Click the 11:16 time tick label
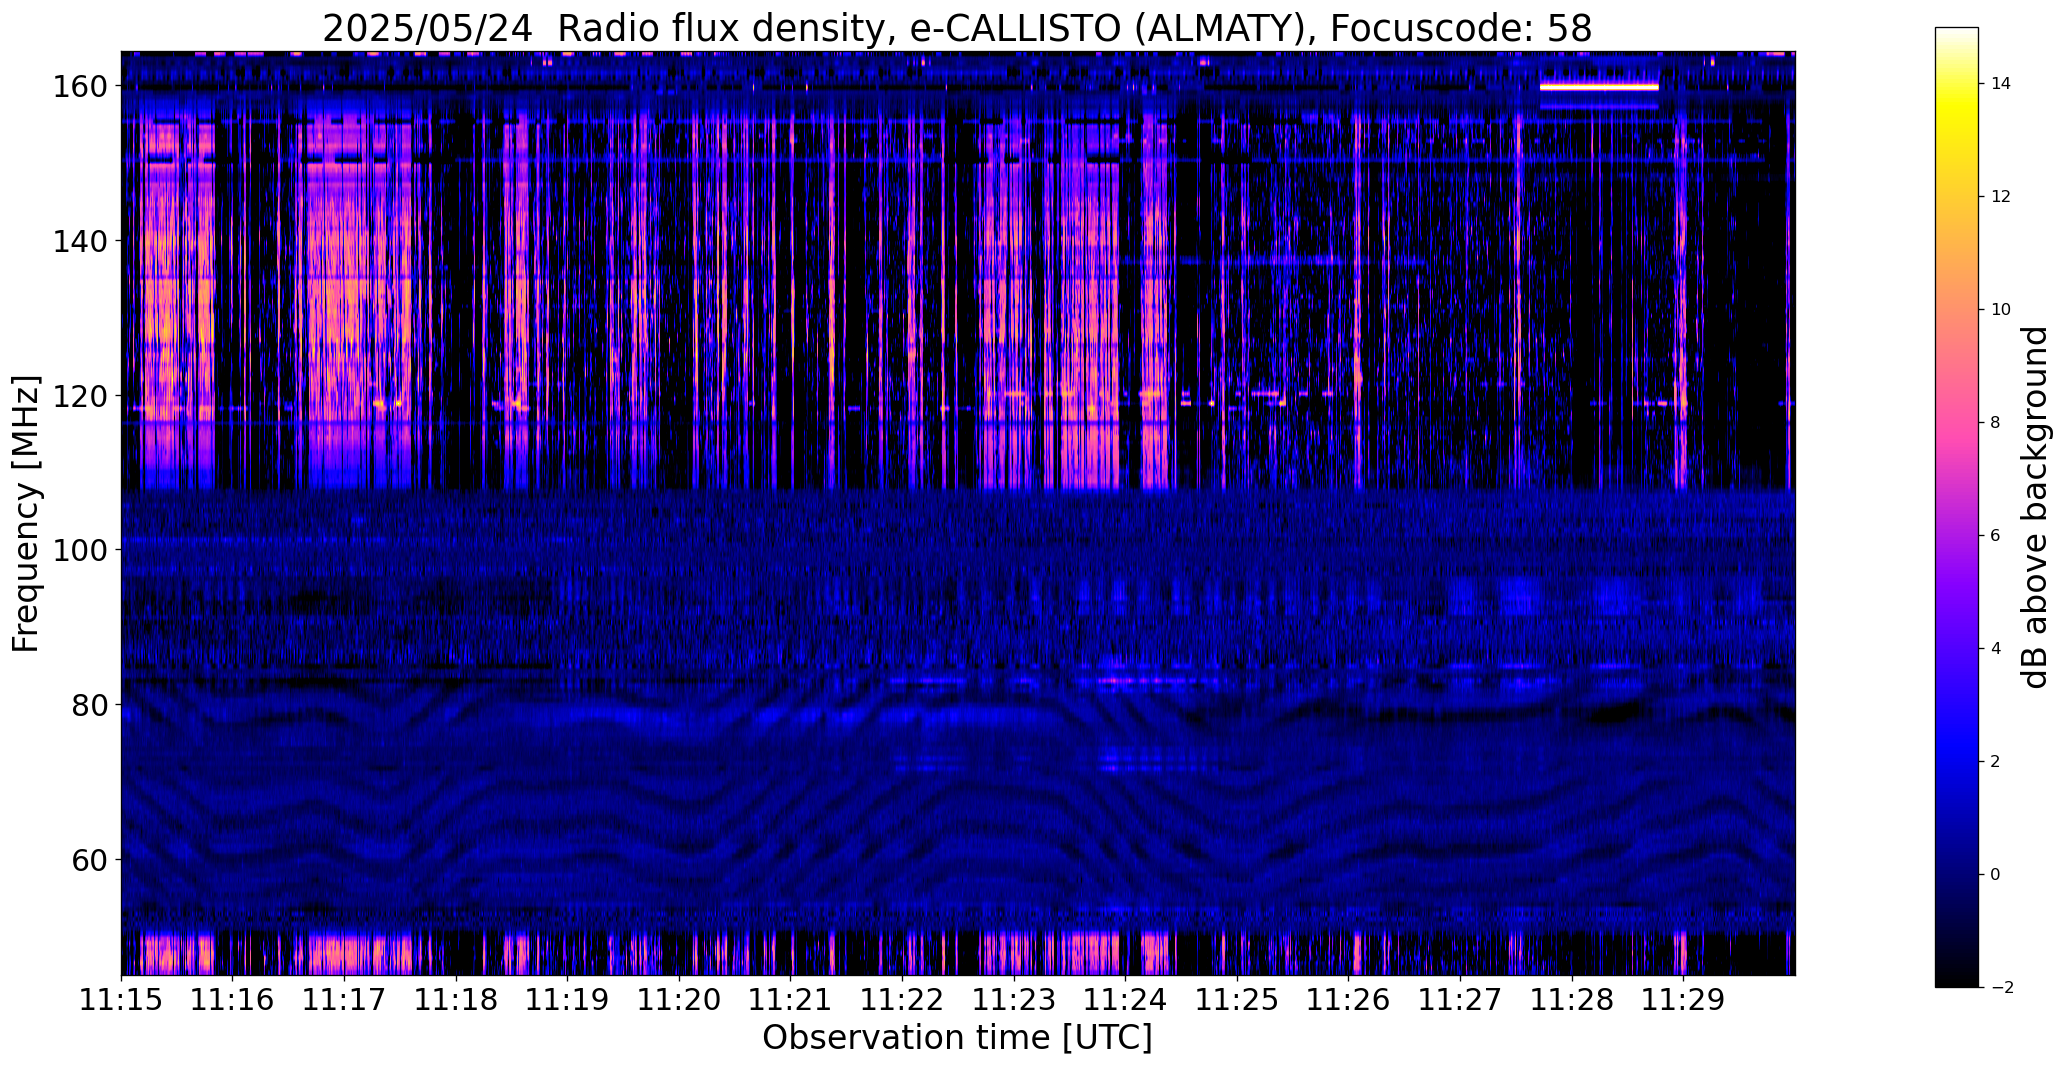This screenshot has width=2066, height=1067. click(x=233, y=1000)
